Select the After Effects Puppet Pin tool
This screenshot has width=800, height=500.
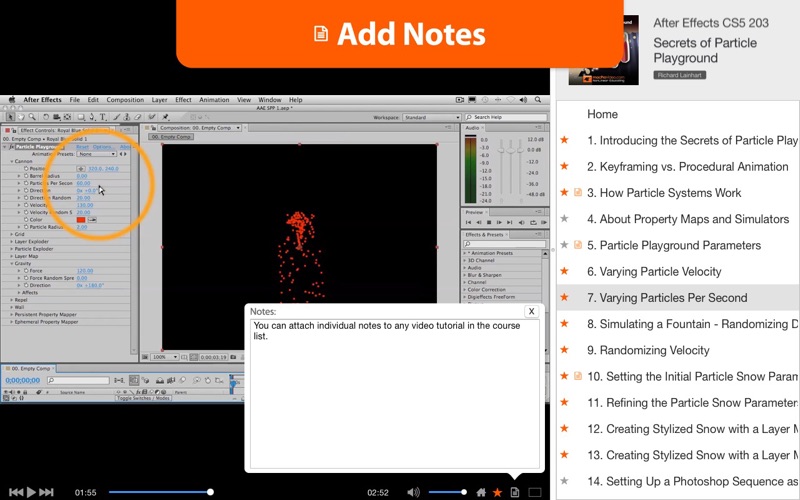coord(165,117)
